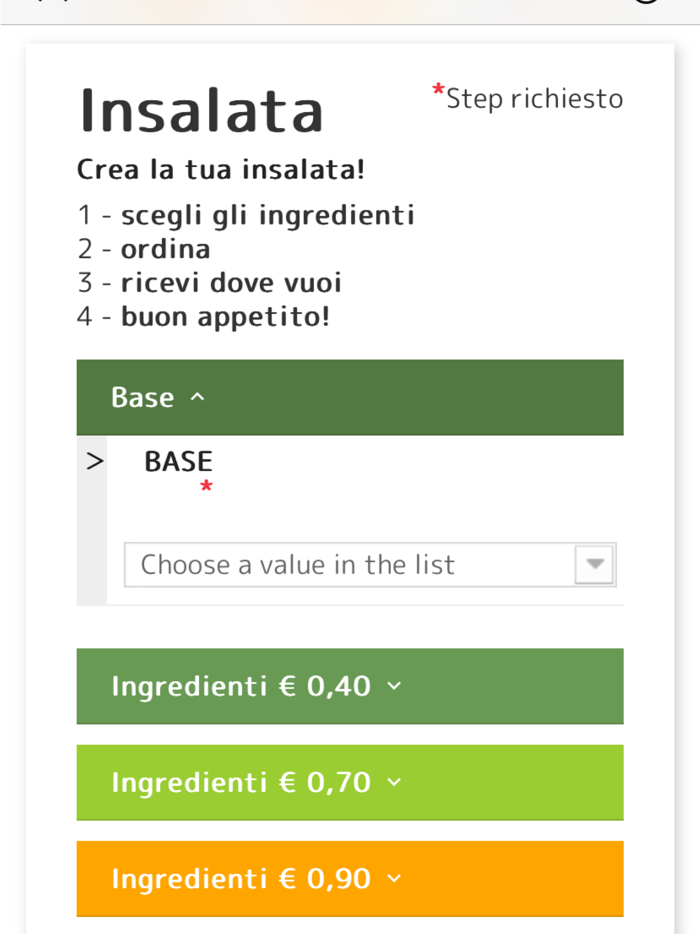Click the arrow icon left of BASE label
Viewport: 700px width, 934px height.
pos(93,460)
